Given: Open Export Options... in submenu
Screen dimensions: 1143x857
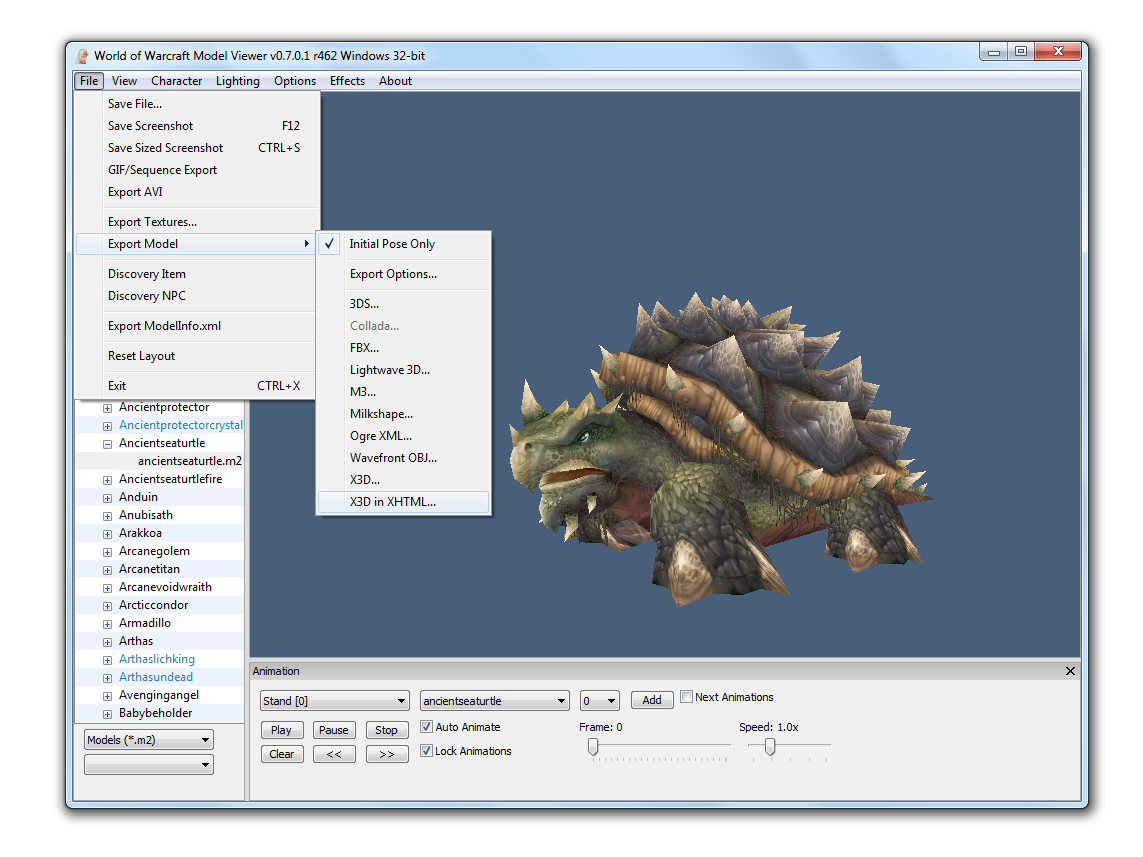Looking at the screenshot, I should pos(404,274).
